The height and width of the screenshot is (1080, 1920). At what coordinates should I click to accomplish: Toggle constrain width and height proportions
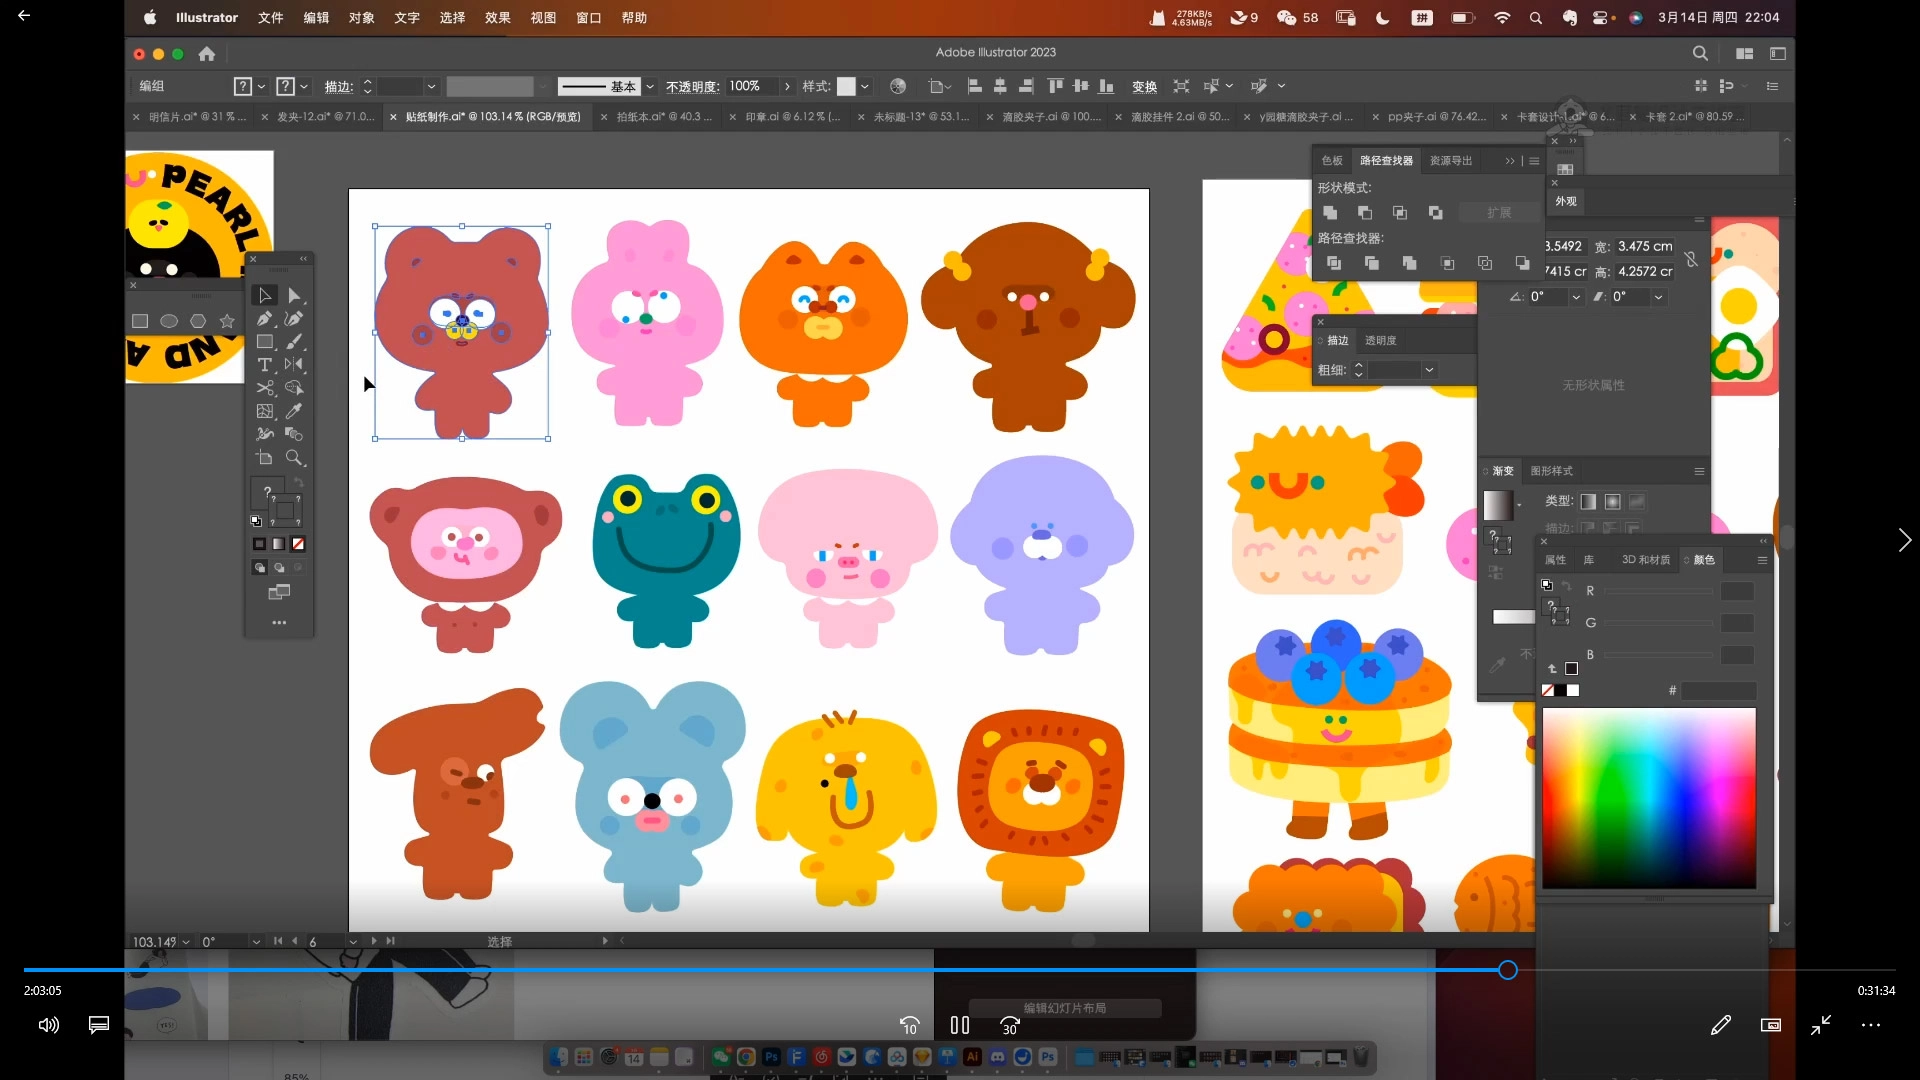(x=1691, y=259)
